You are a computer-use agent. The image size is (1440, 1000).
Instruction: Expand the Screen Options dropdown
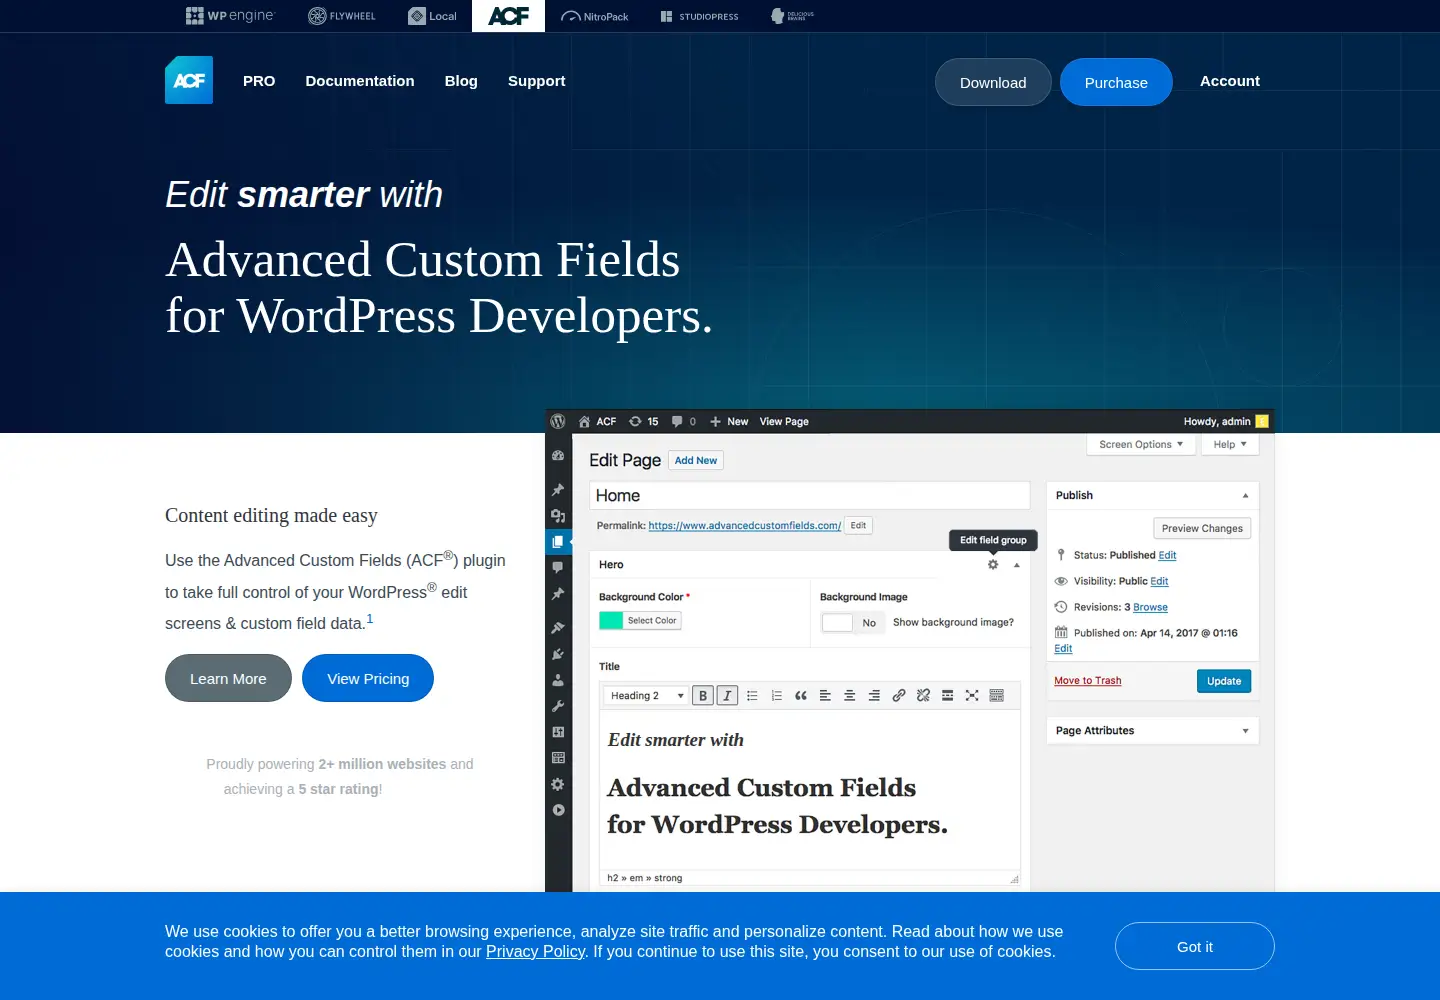click(1141, 444)
